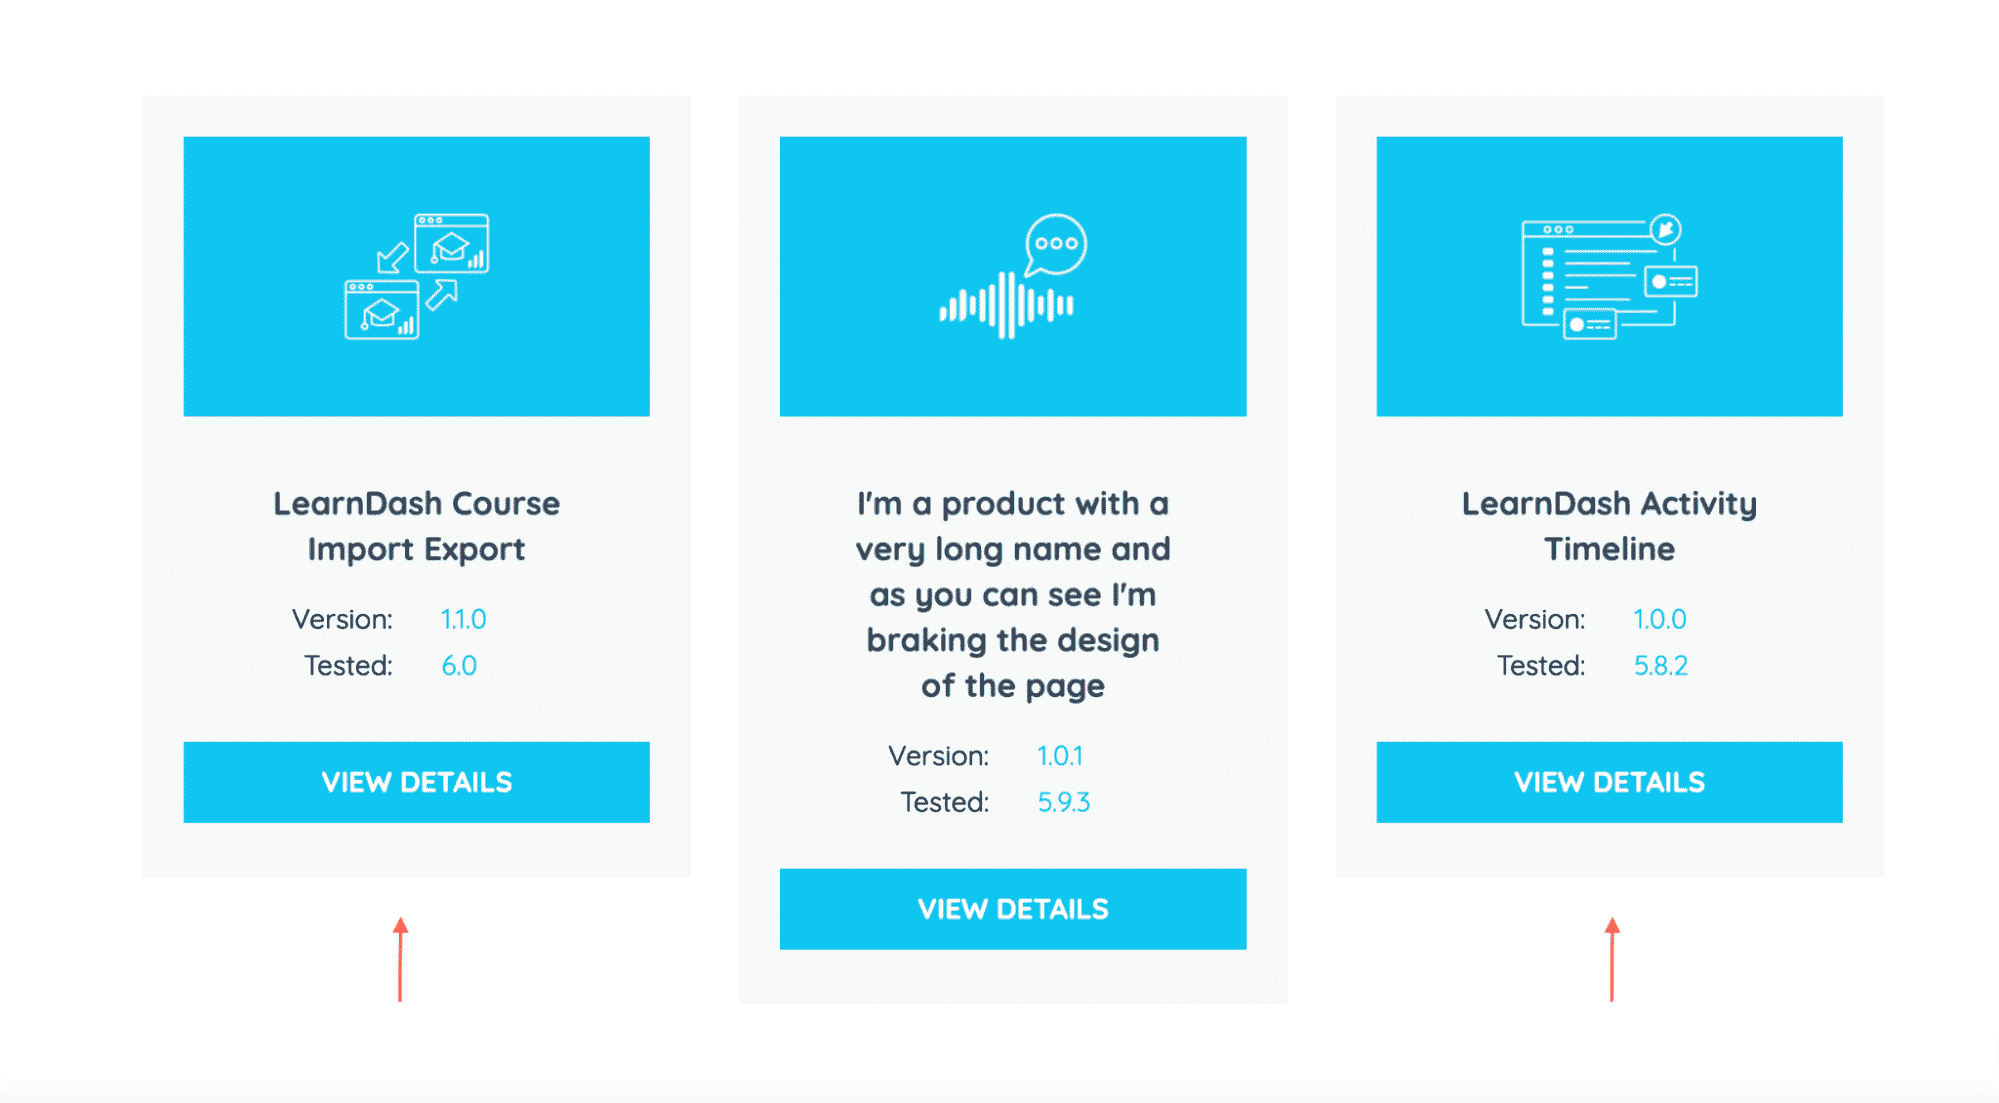Viewport: 1999px width, 1103px height.
Task: Open LearnDash Course Import Export thumbnail
Action: click(417, 276)
